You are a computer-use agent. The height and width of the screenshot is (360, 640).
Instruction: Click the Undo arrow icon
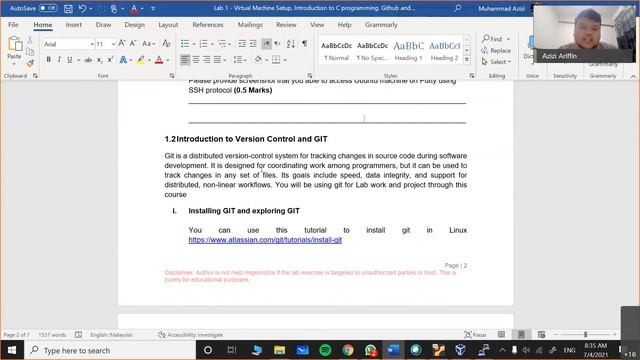(x=82, y=9)
